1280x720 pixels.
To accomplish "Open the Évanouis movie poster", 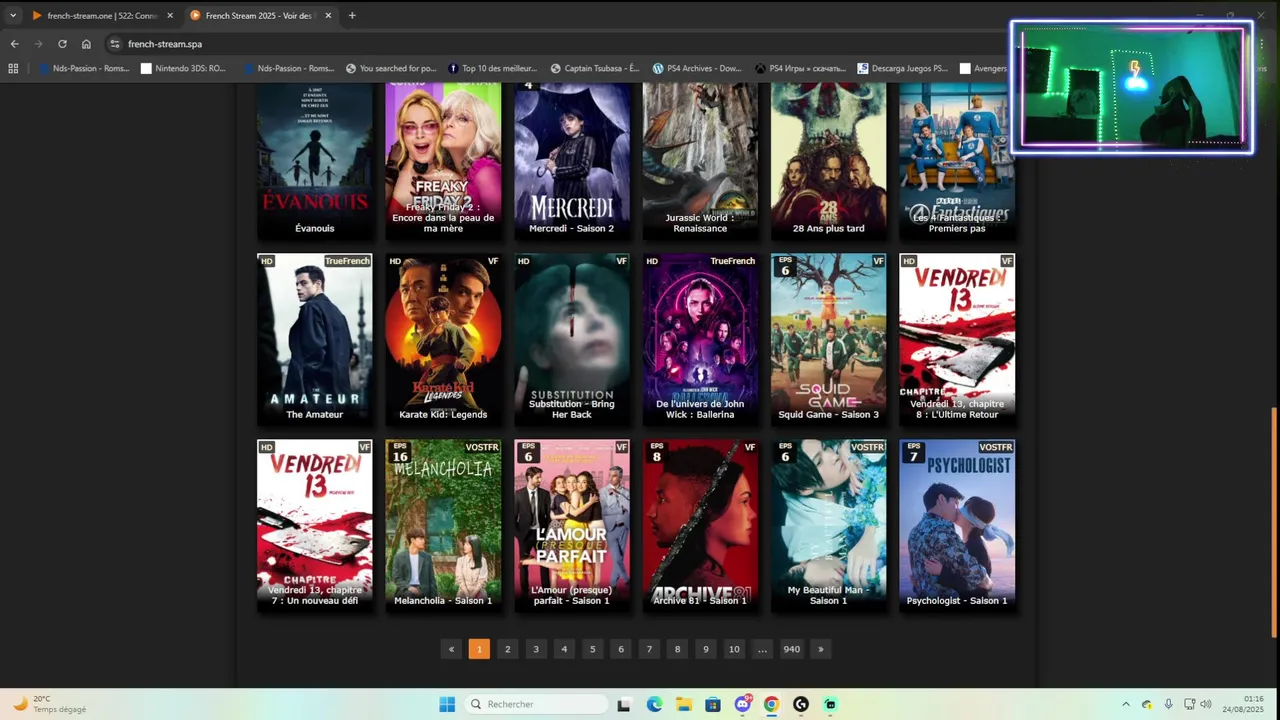I will pos(315,161).
